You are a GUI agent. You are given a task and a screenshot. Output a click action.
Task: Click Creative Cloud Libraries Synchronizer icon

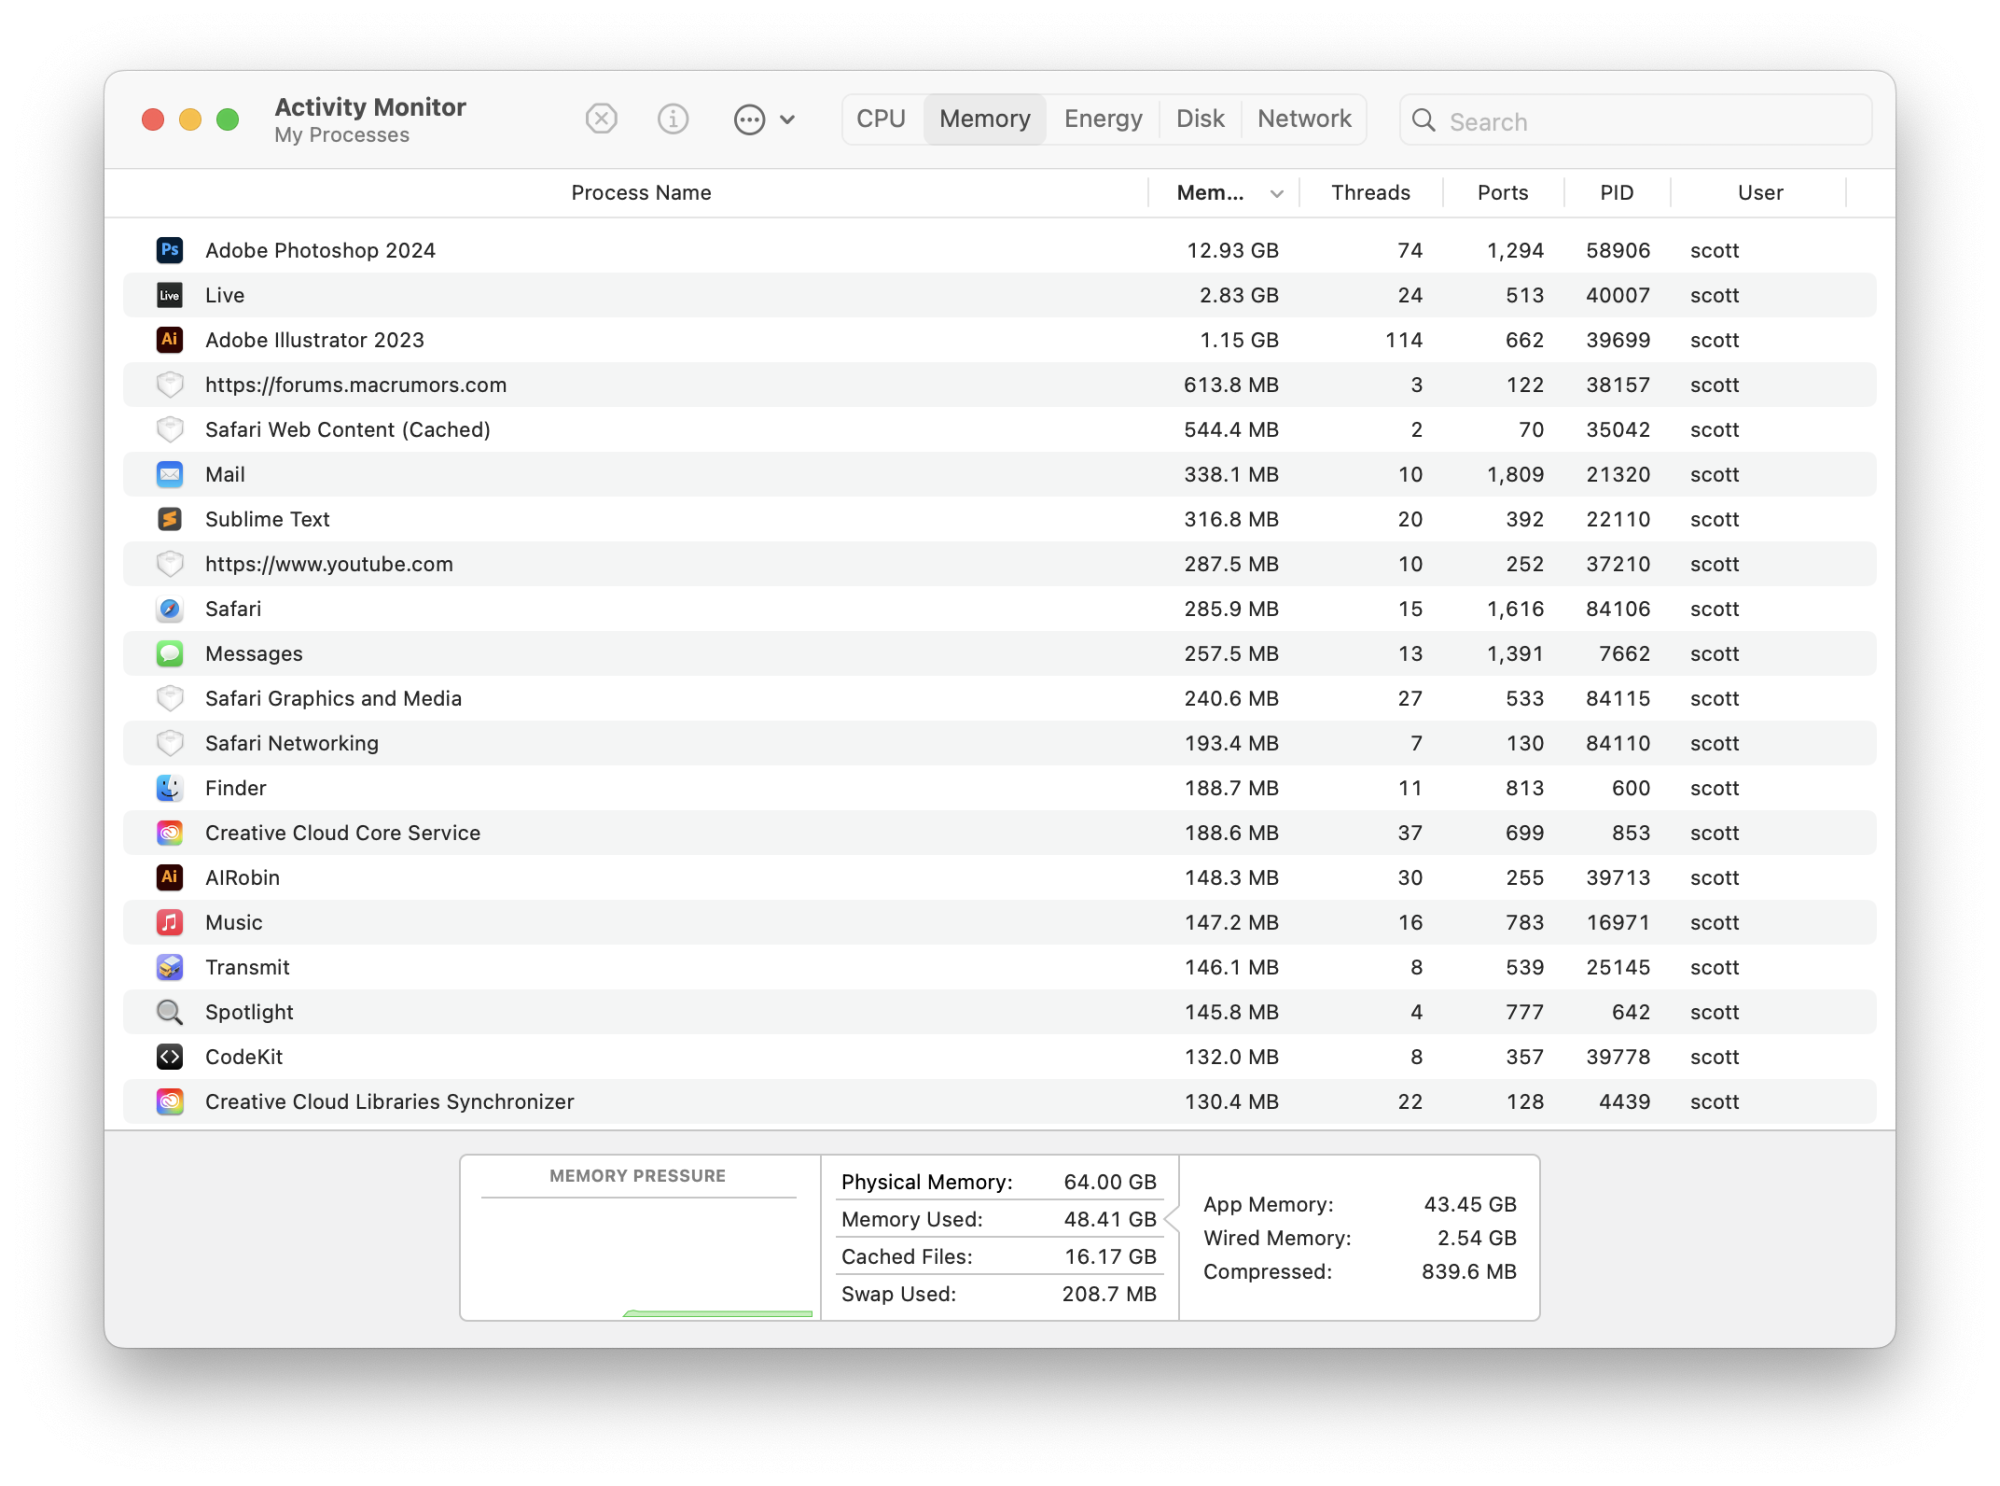pyautogui.click(x=170, y=1101)
